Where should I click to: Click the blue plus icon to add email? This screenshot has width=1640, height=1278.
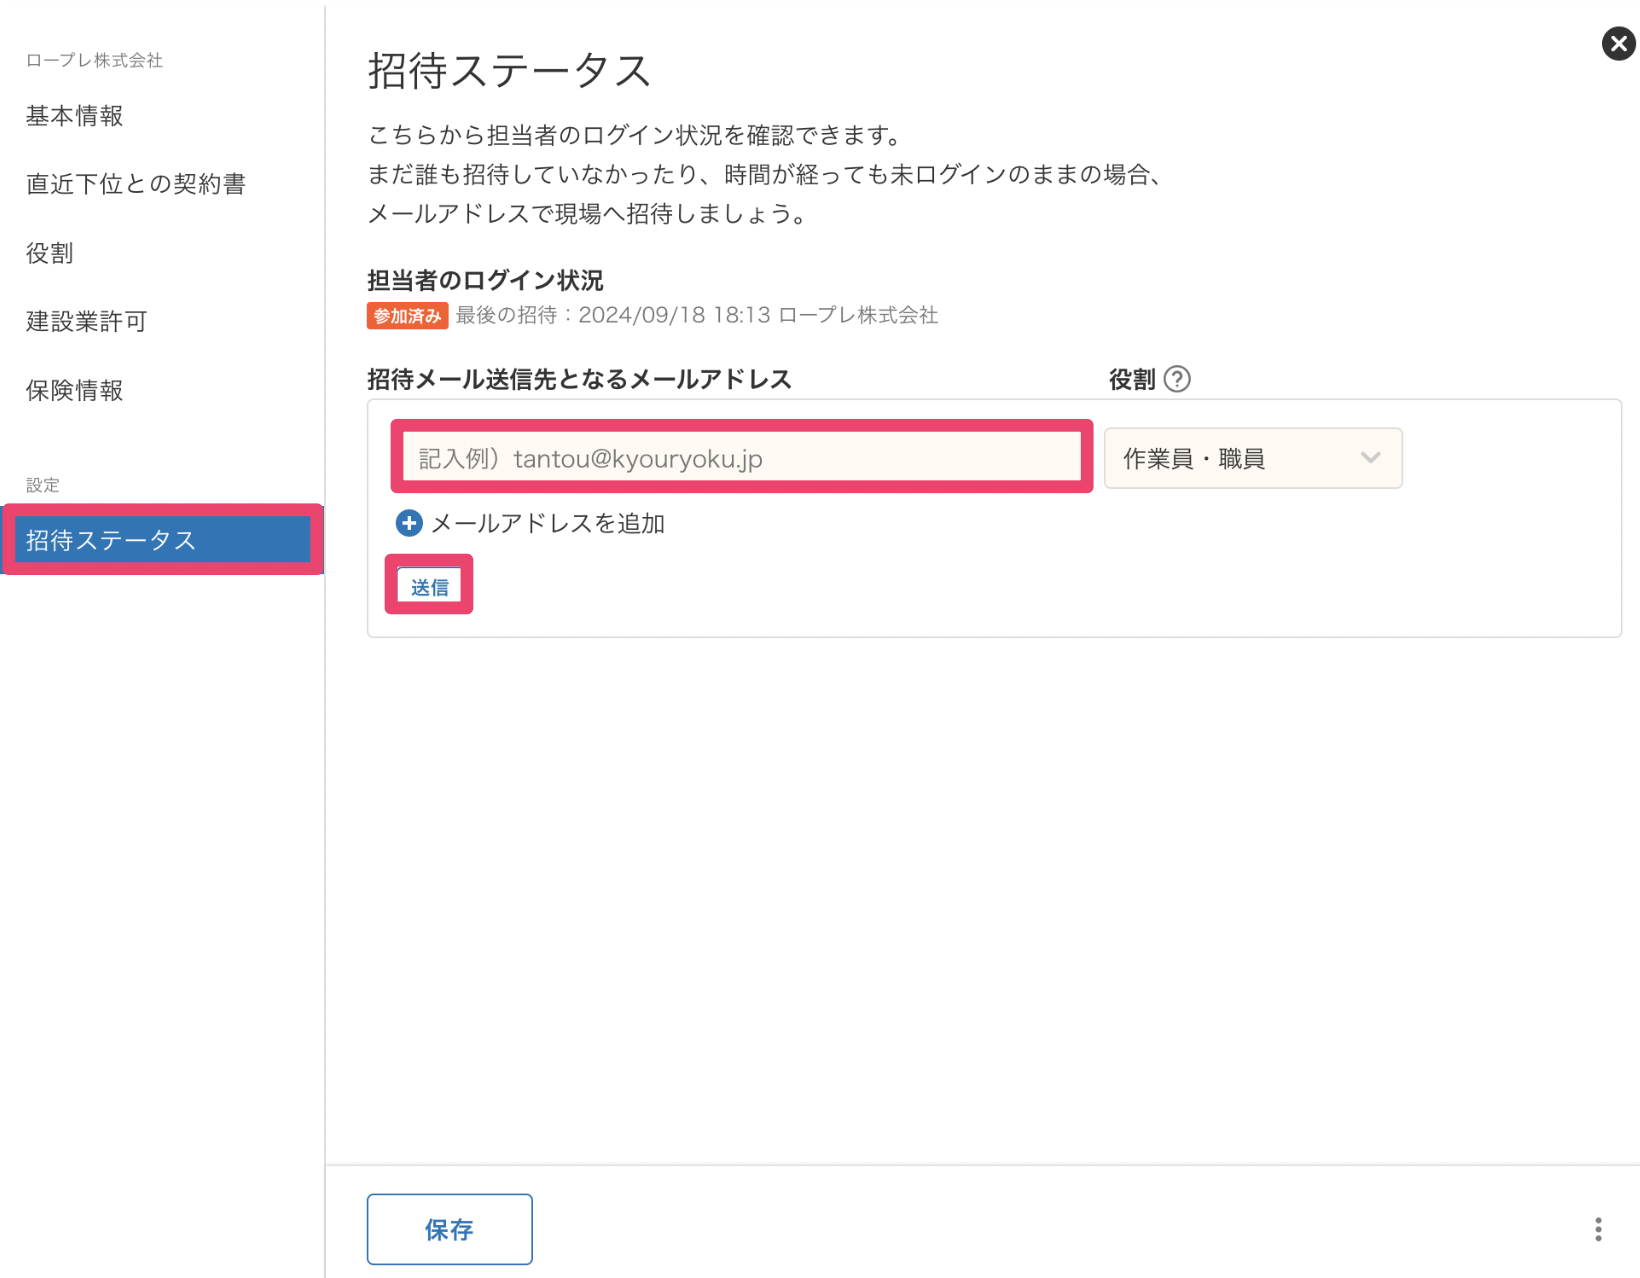click(409, 523)
